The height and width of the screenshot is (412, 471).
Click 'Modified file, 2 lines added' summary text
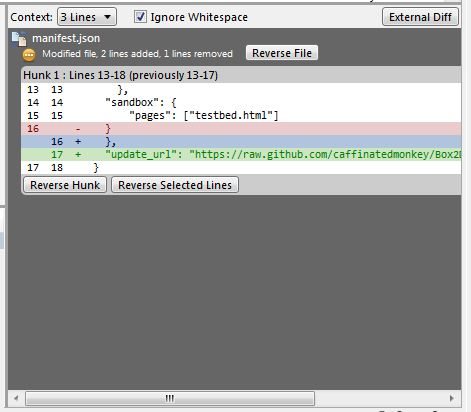tap(137, 54)
